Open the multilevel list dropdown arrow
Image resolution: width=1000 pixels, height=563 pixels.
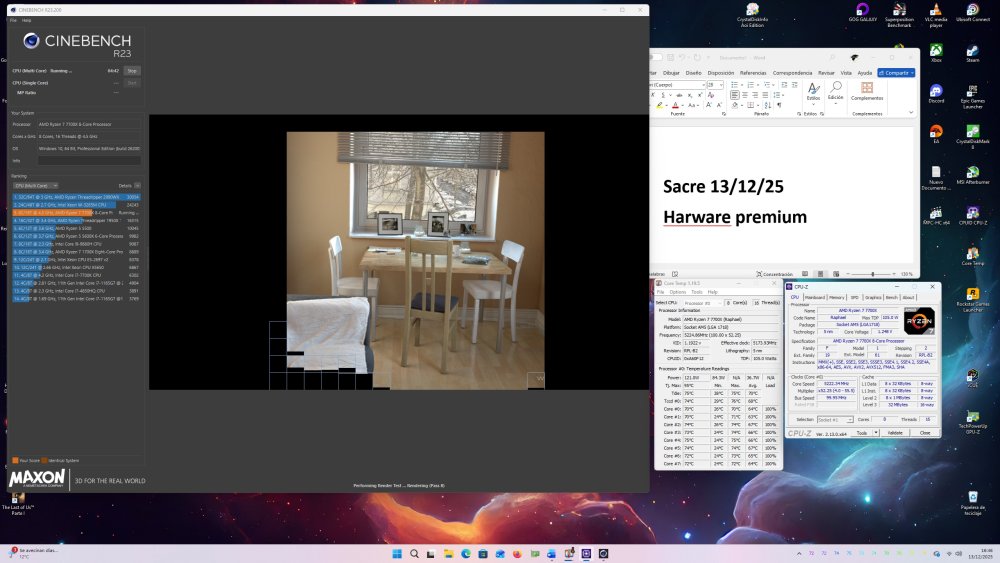773,85
